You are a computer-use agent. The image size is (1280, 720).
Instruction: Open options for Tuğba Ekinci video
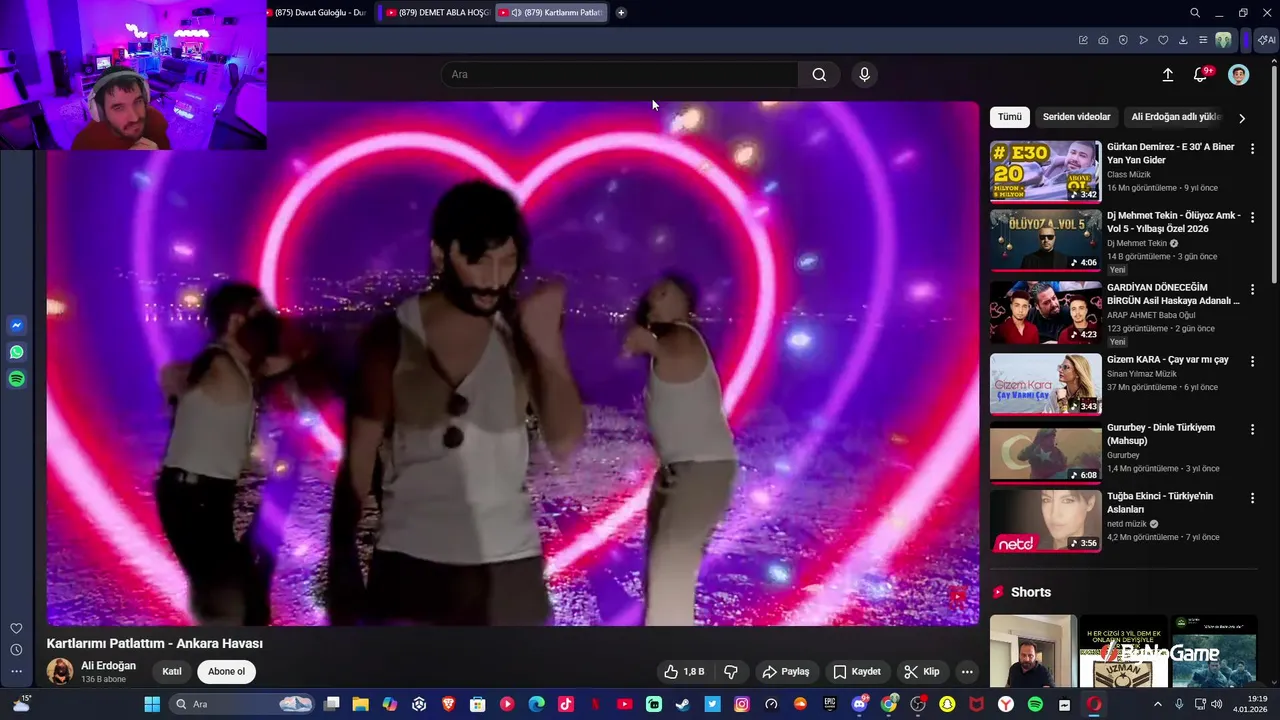[1252, 498]
